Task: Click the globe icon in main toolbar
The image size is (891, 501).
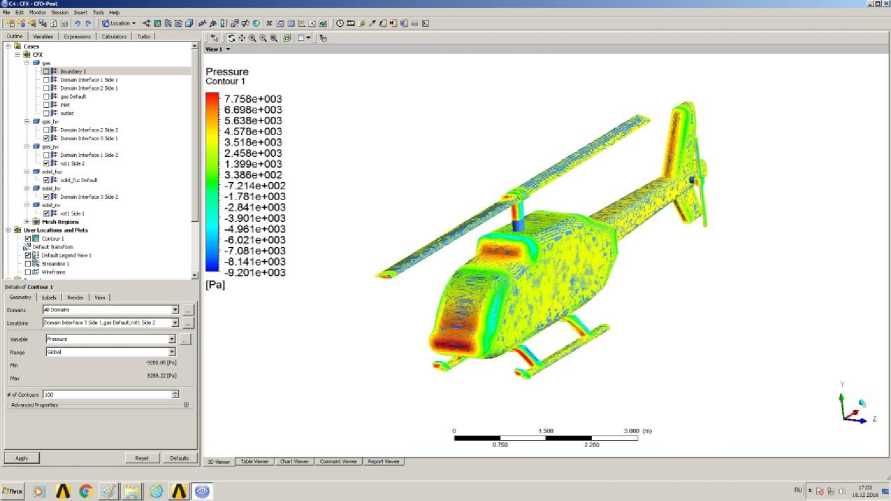Action: tap(256, 23)
